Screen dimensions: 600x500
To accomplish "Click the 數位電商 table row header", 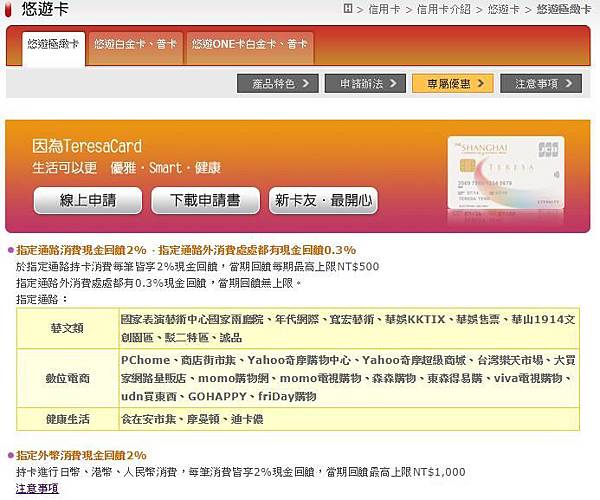I will click(x=67, y=378).
